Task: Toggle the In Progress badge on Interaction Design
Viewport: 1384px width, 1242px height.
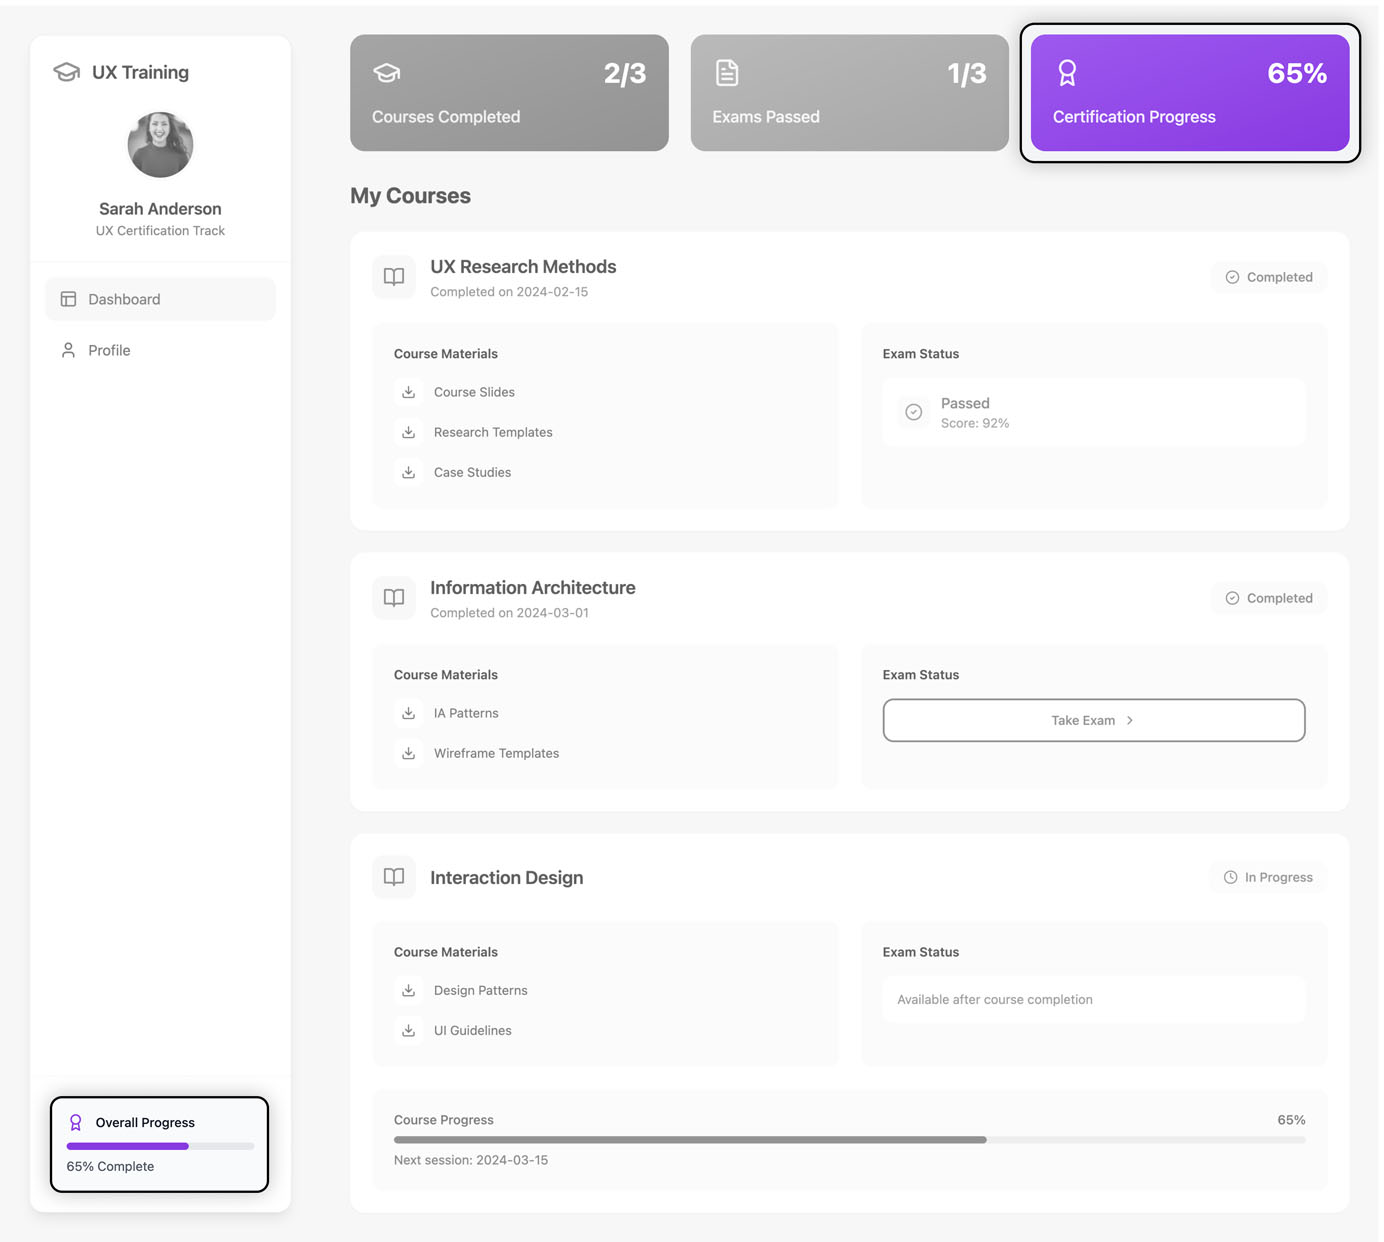Action: (1267, 877)
